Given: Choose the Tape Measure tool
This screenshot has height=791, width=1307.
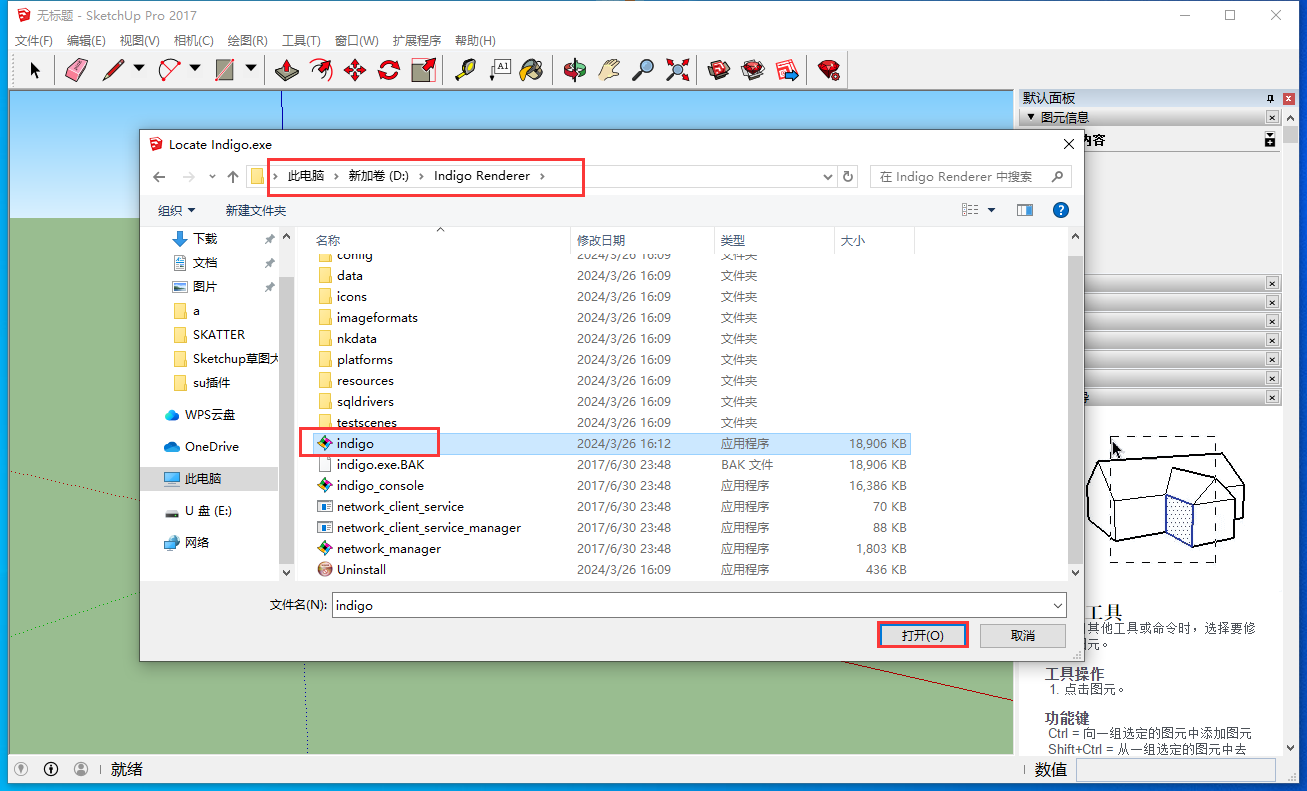Looking at the screenshot, I should (465, 70).
